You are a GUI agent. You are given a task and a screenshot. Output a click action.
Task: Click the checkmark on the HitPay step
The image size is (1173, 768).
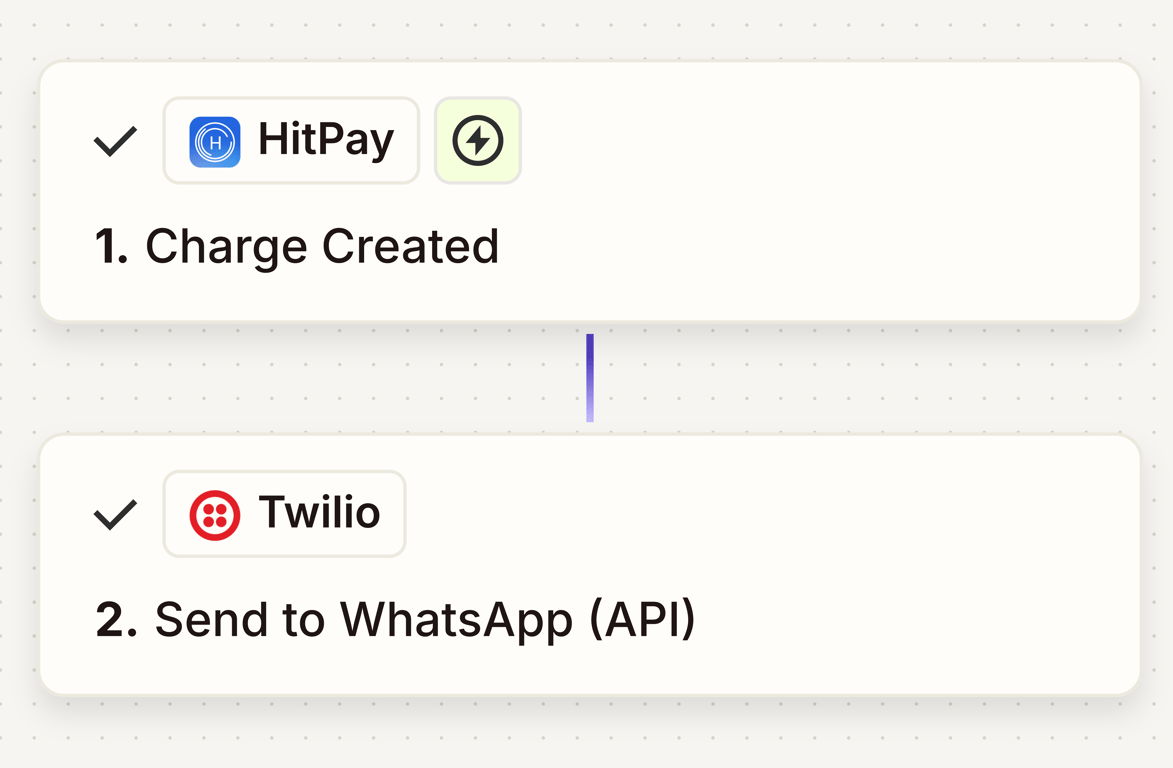(116, 141)
